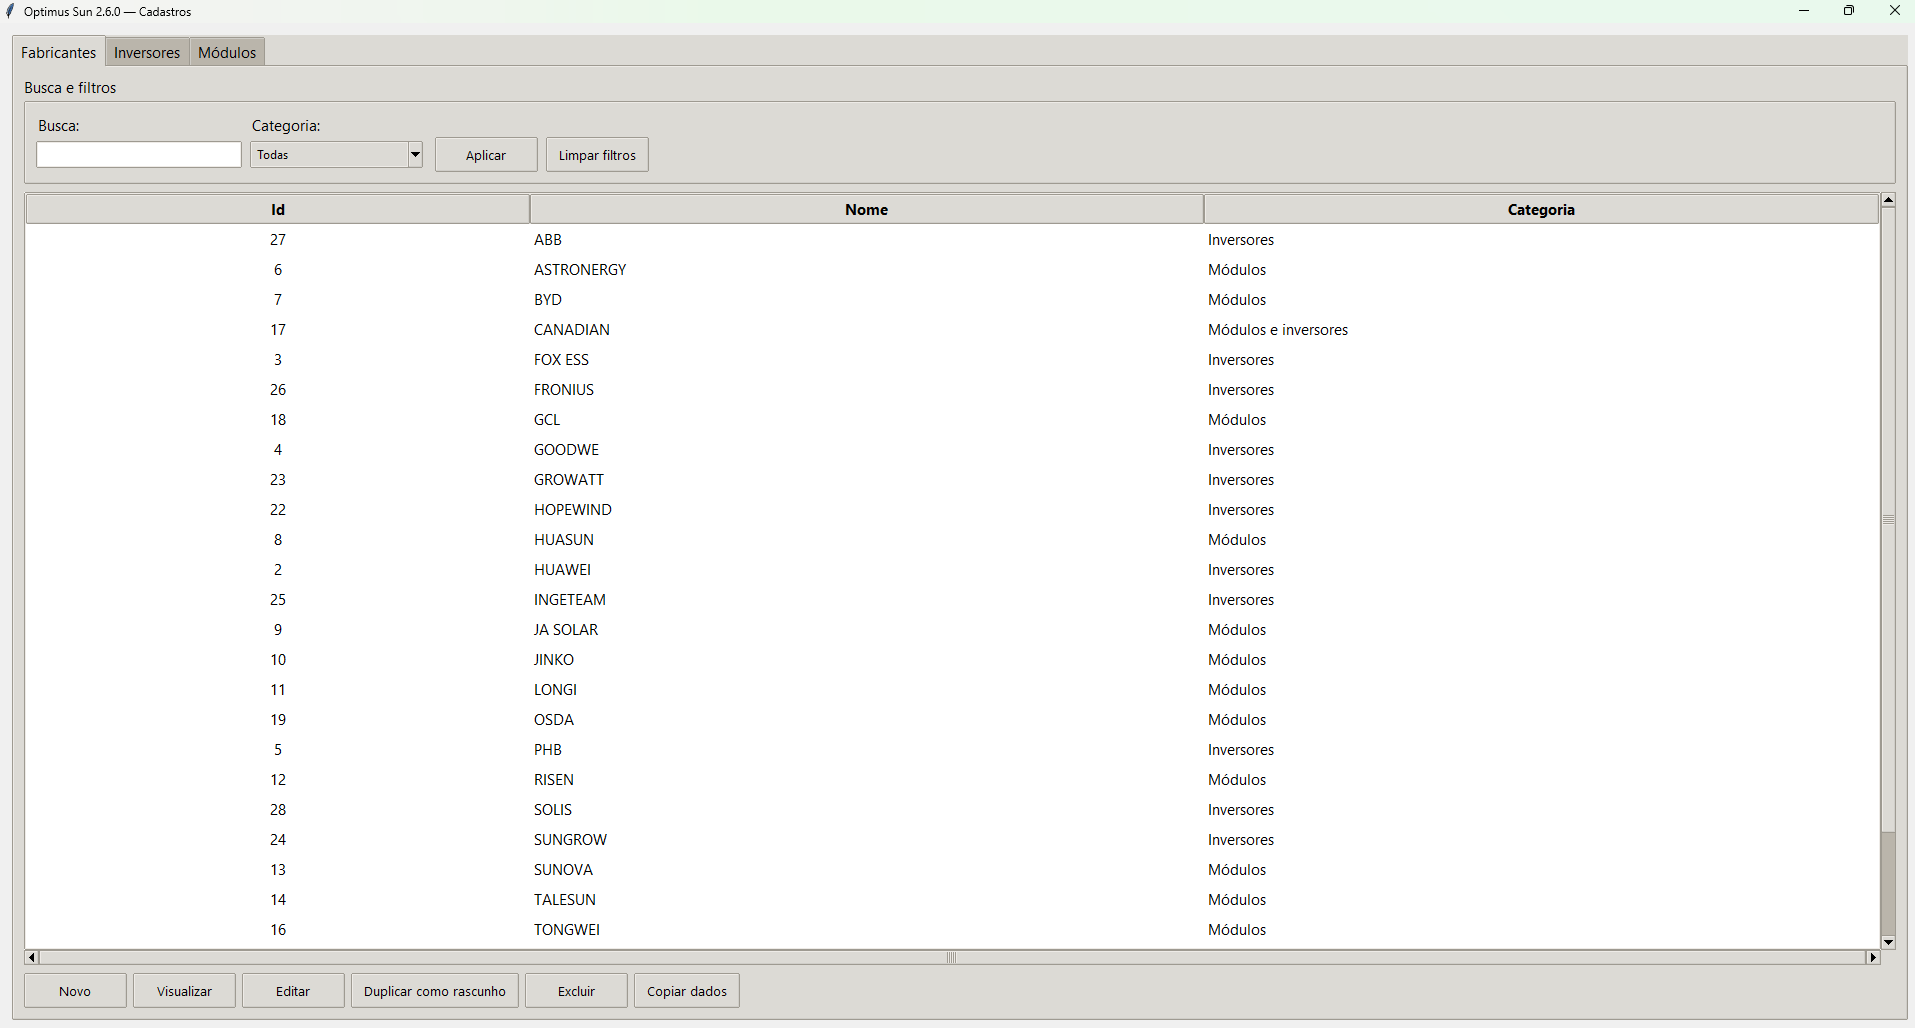Select the INGETEAM row
Viewport: 1915px width, 1028px height.
(952, 600)
